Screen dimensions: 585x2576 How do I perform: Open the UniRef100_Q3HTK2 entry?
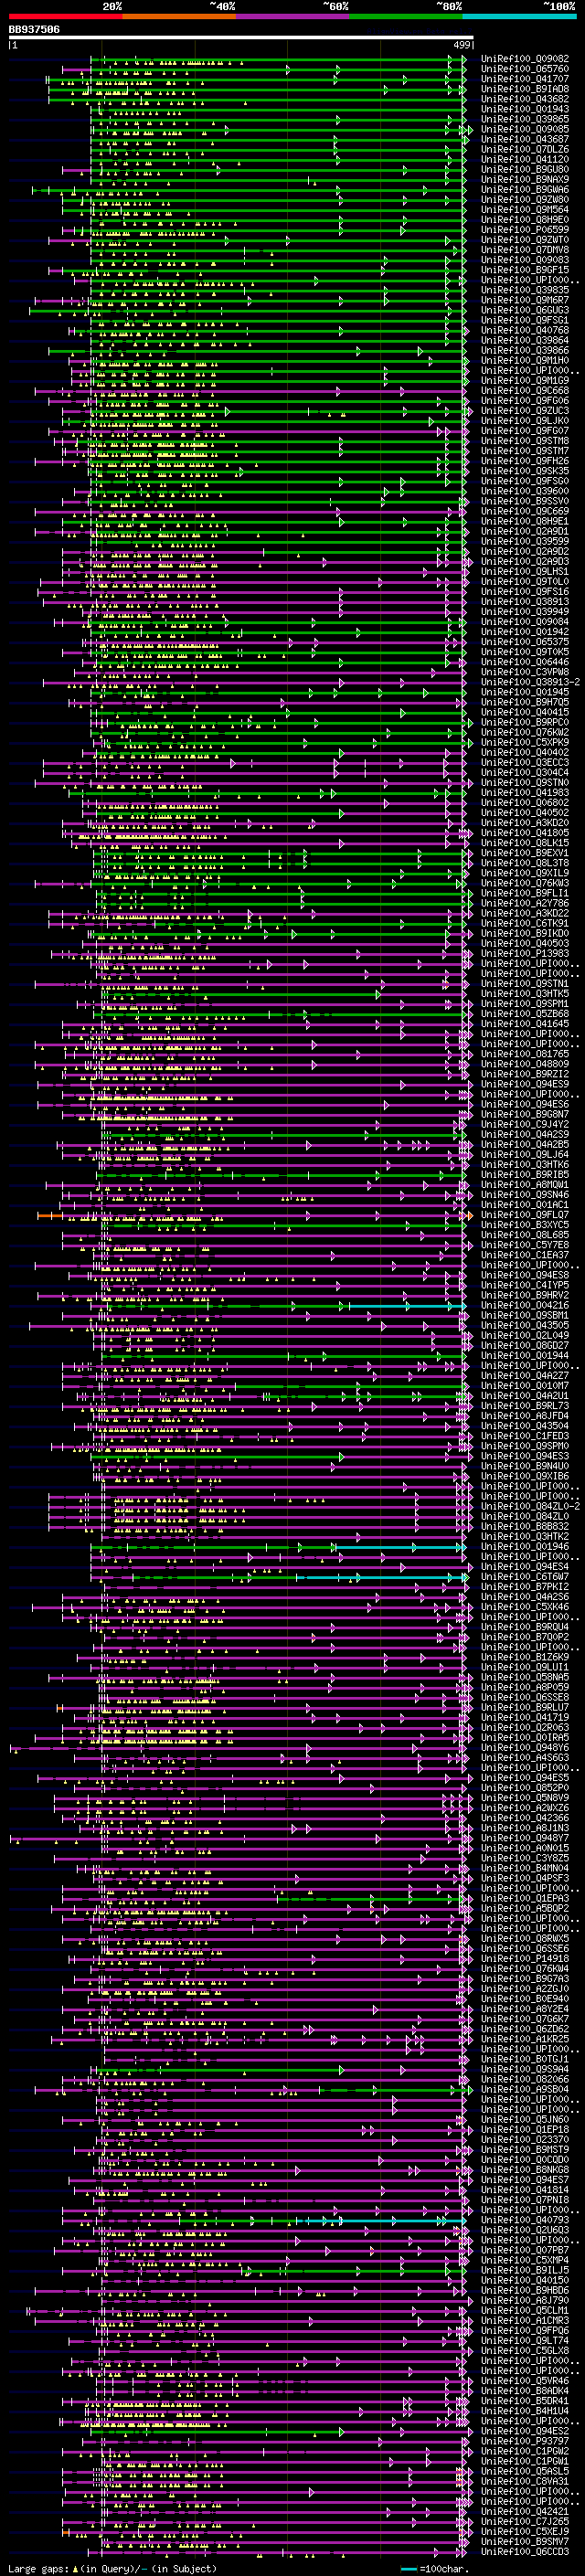(x=525, y=1536)
